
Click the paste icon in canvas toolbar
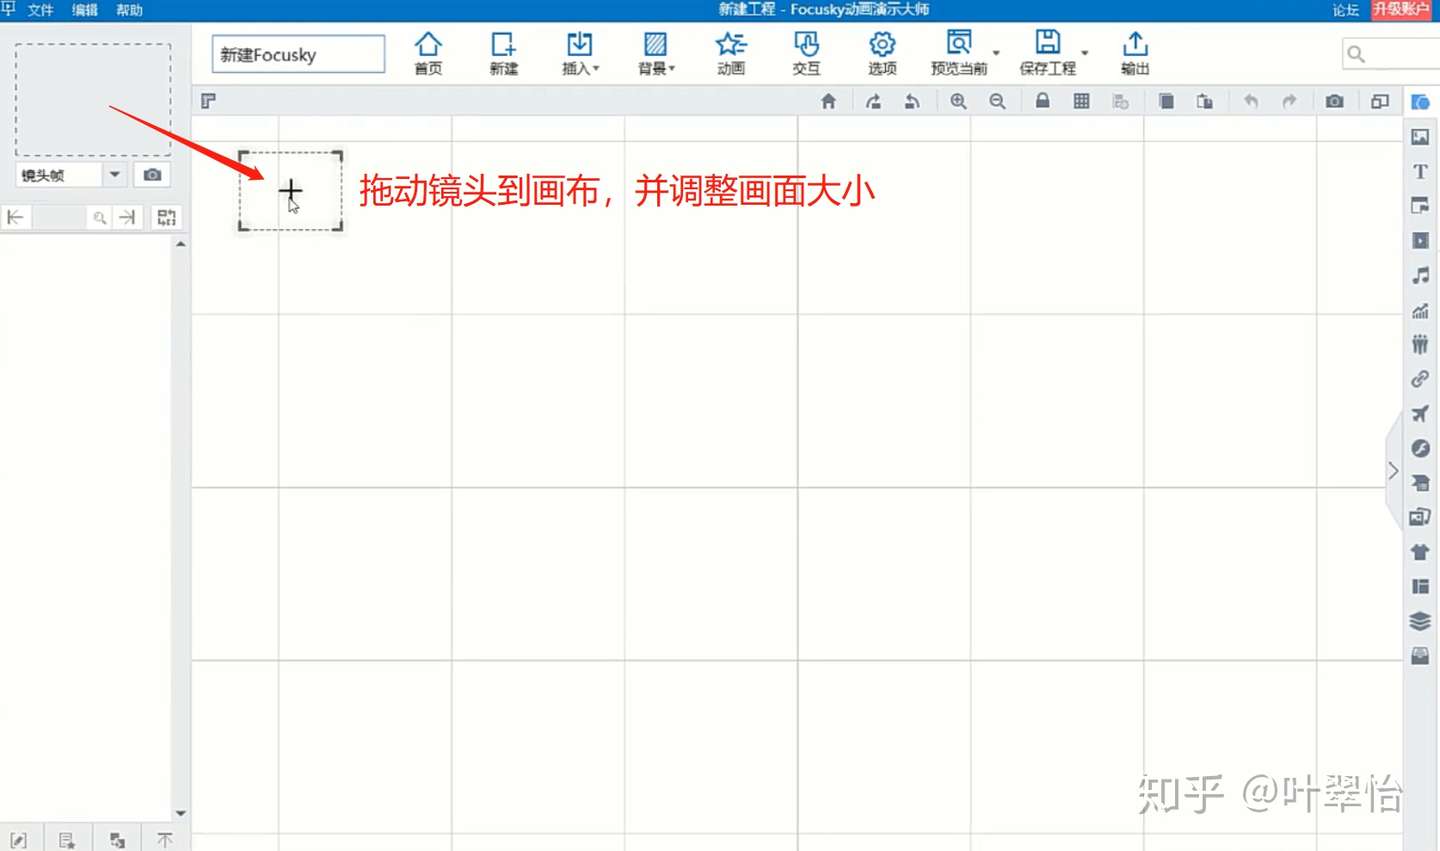1205,101
